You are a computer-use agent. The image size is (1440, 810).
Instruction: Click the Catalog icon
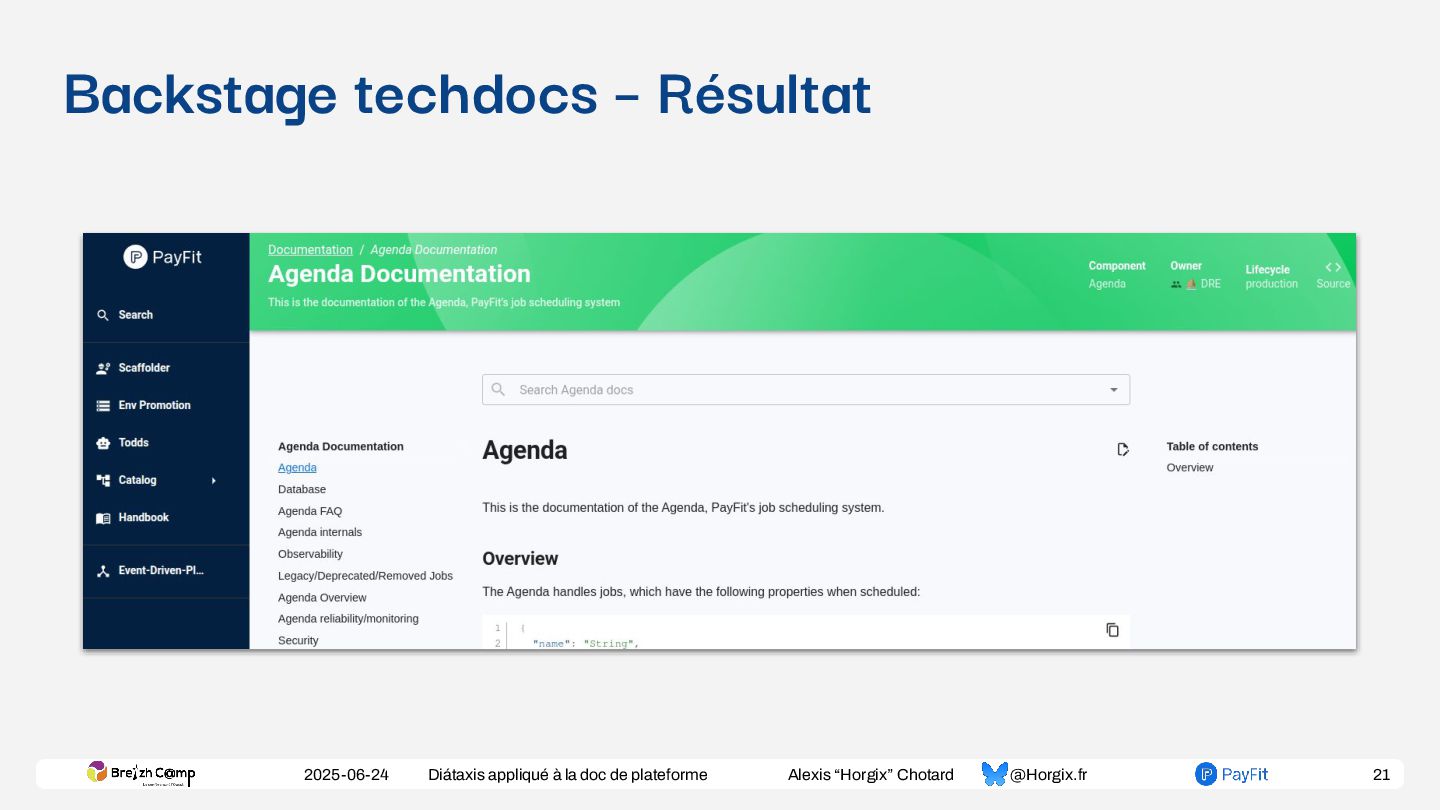(x=103, y=480)
